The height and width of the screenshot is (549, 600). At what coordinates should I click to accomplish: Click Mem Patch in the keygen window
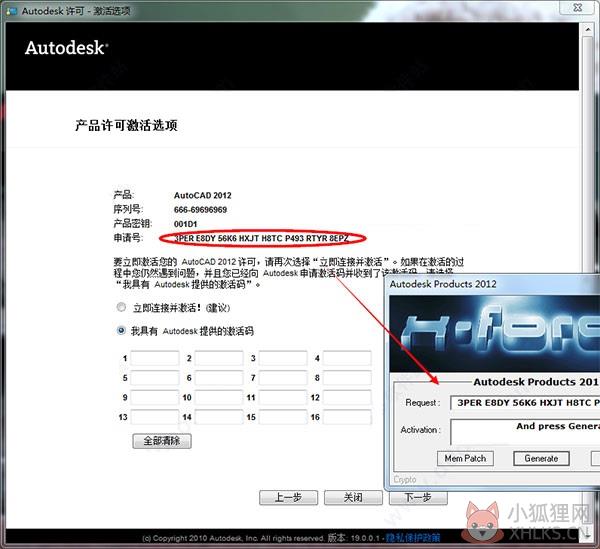click(465, 458)
